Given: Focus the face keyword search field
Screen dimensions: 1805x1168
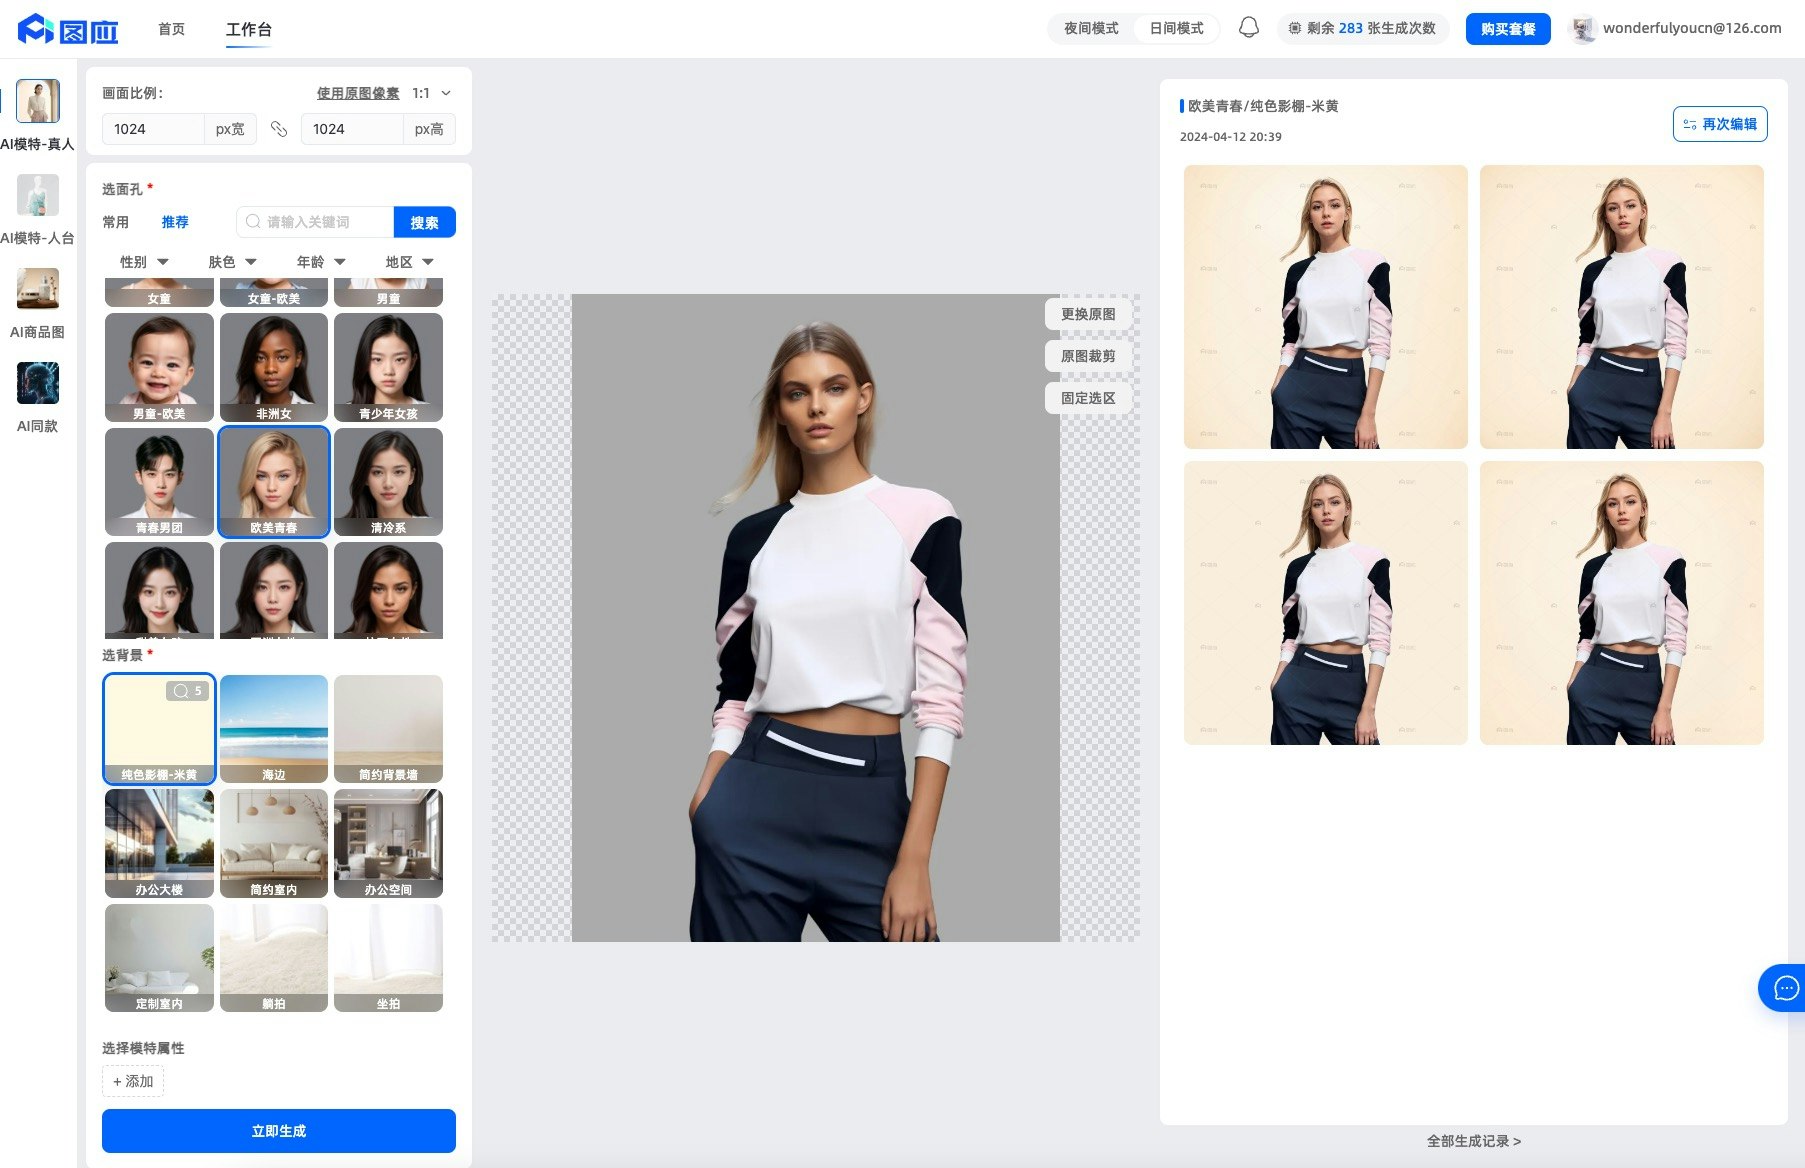Looking at the screenshot, I should 316,222.
